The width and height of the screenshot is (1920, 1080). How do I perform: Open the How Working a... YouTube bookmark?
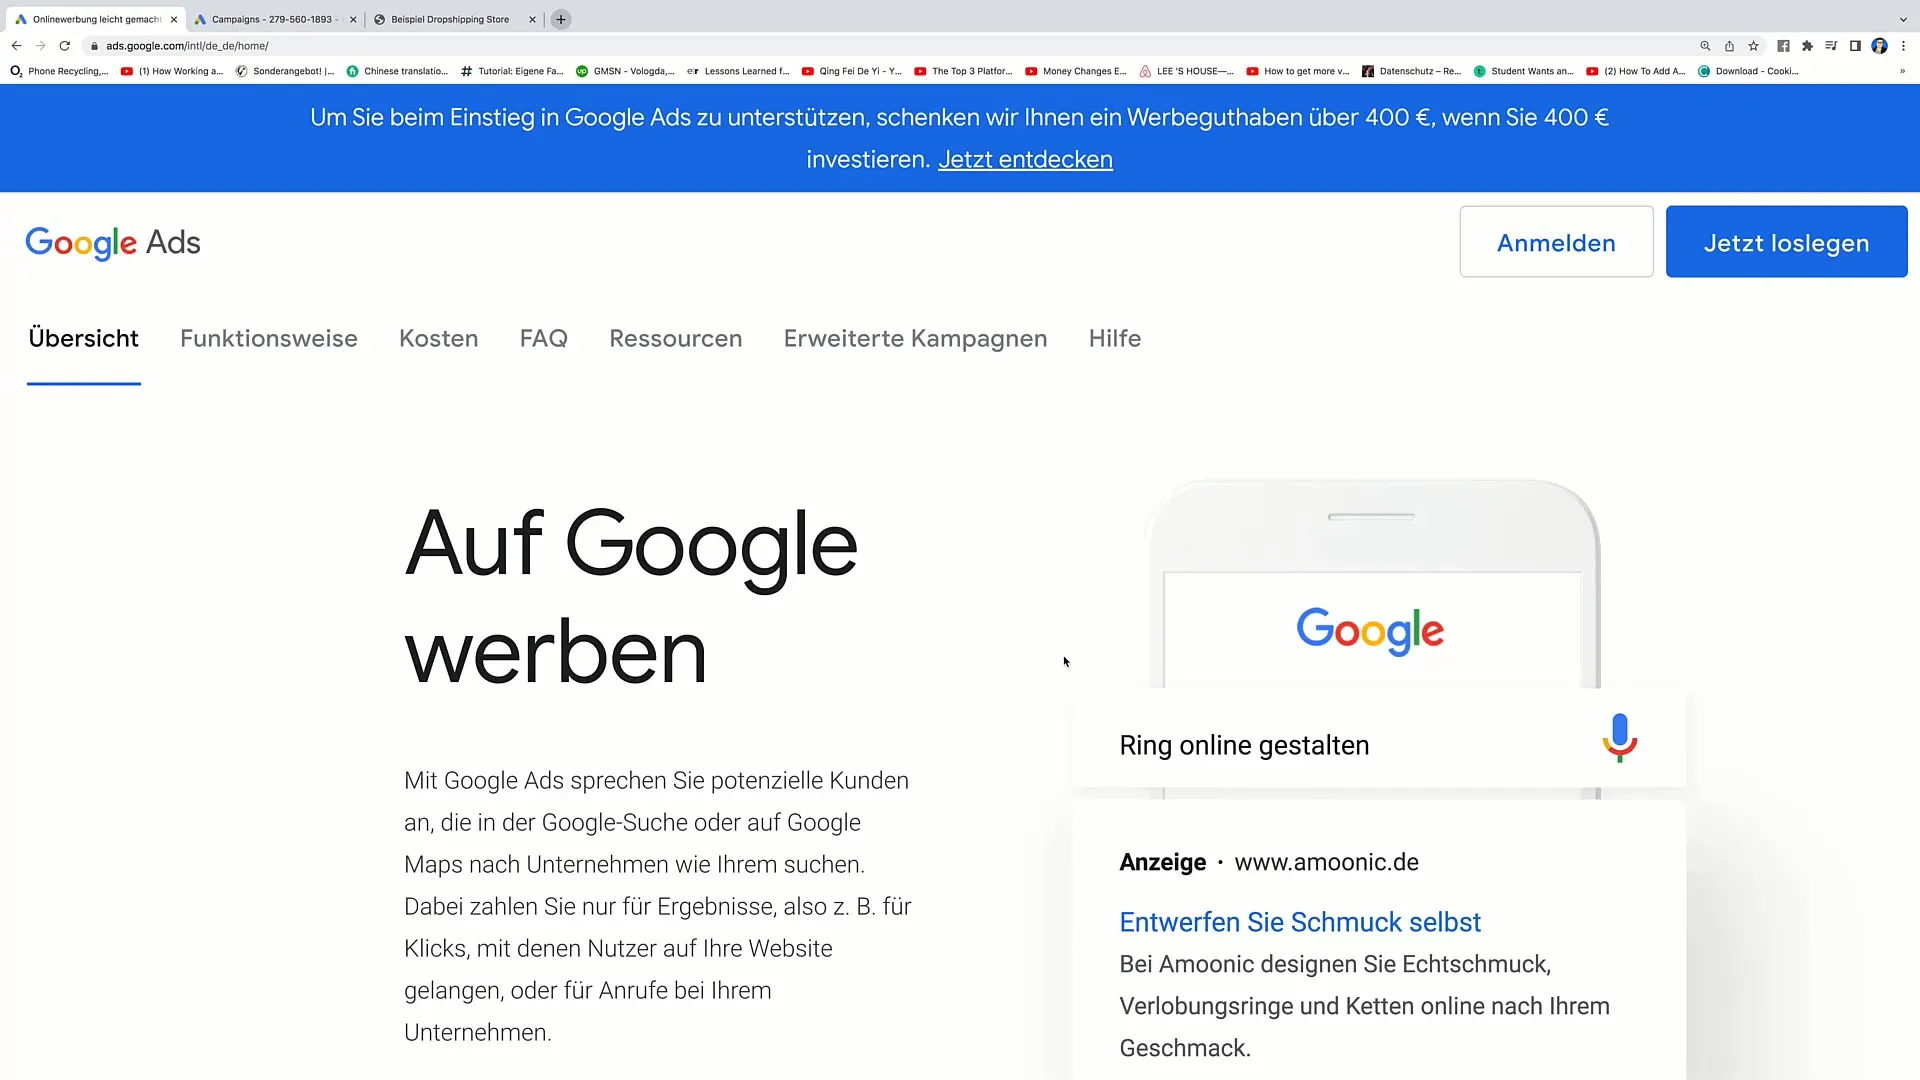pyautogui.click(x=172, y=71)
